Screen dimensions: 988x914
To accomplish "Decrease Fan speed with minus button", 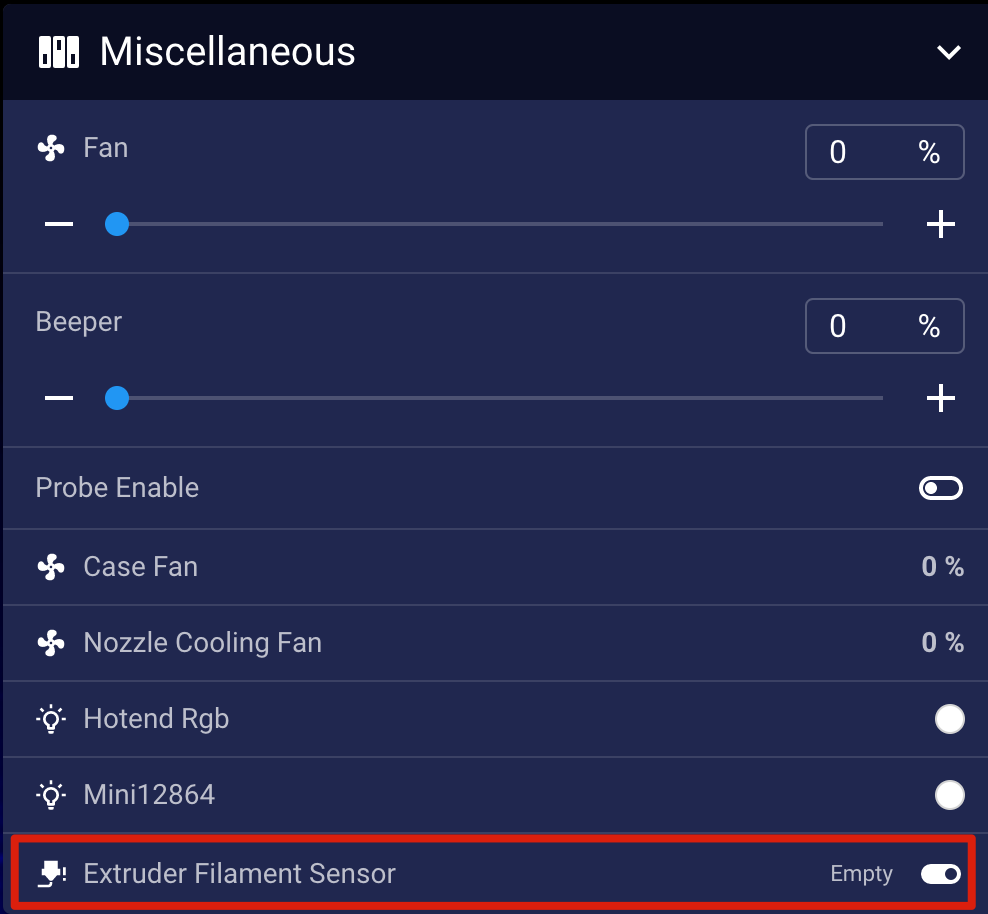I will click(x=59, y=224).
